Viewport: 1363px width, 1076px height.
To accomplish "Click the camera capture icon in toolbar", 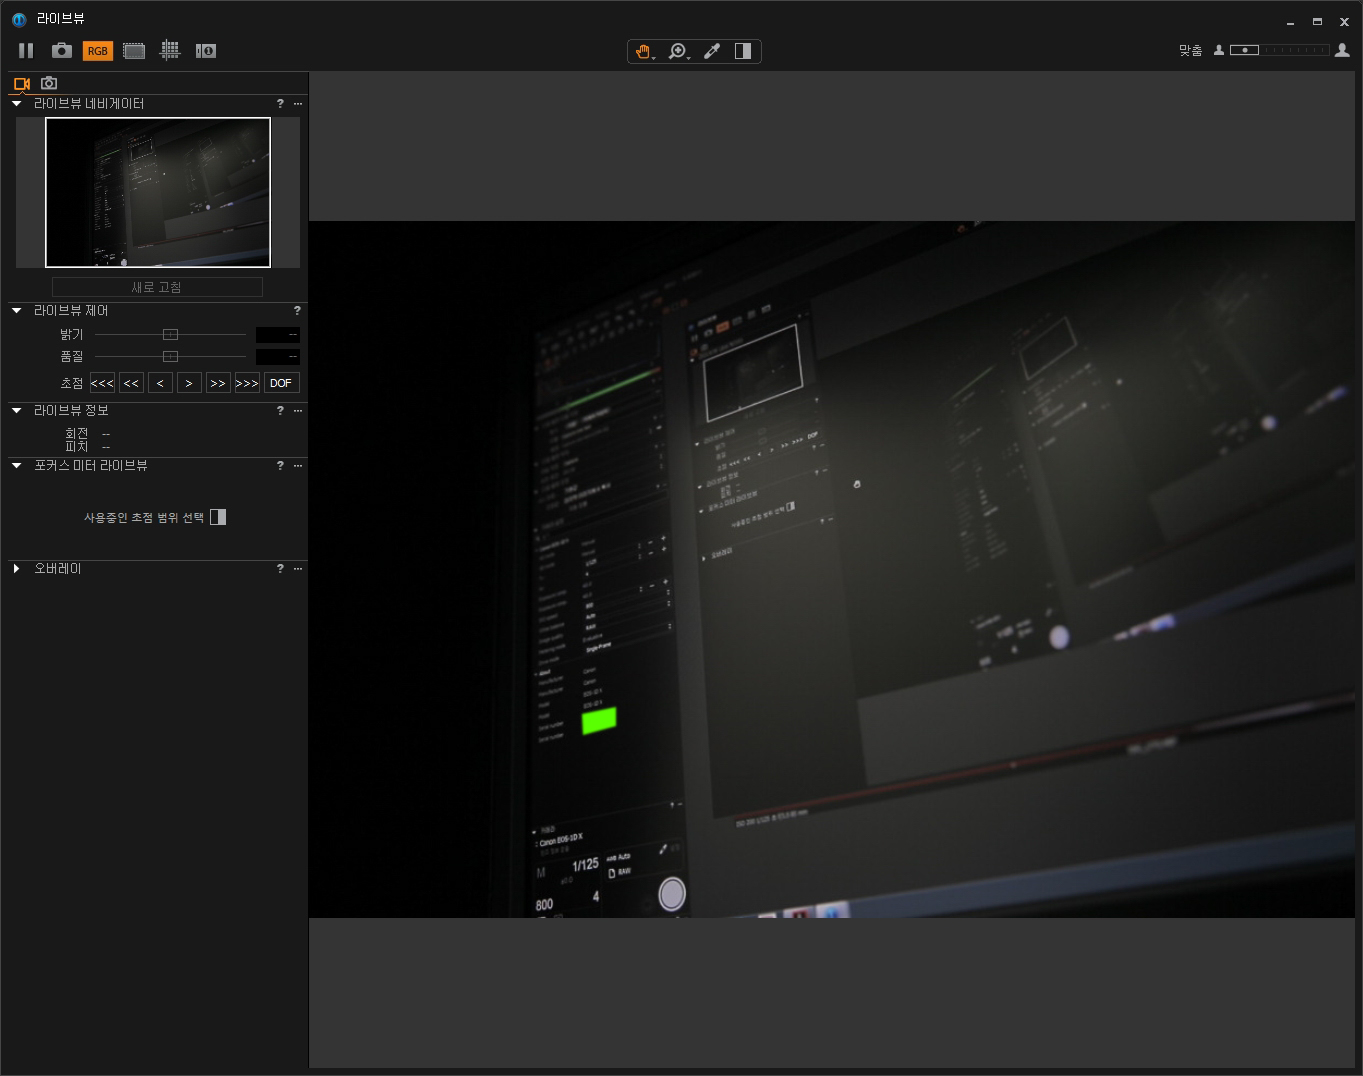I will point(61,51).
